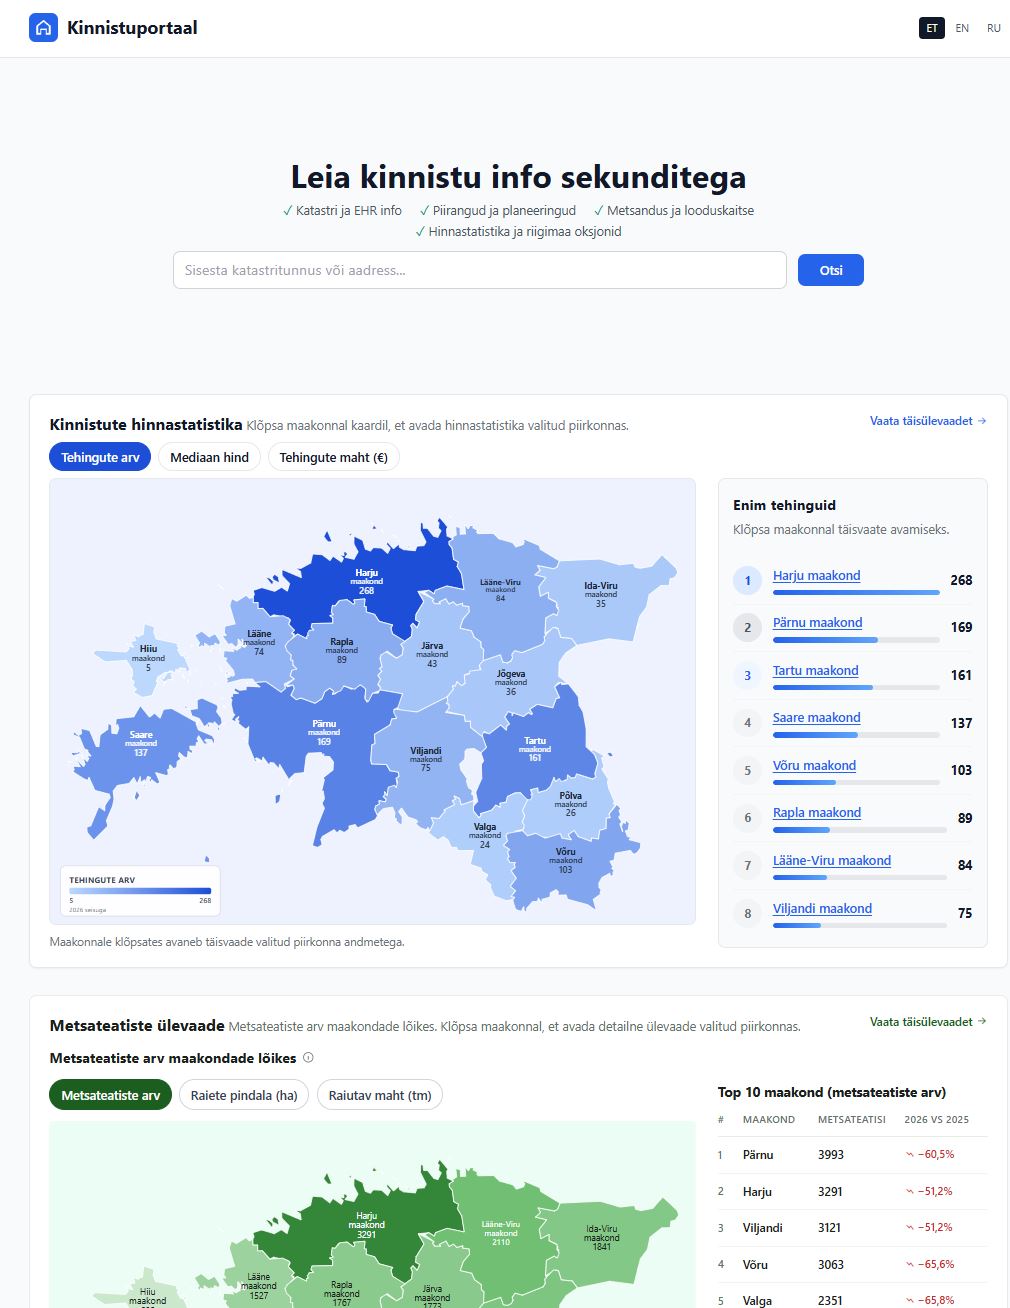
Task: Click Lääne-Viru county on price statistics map
Action: [500, 590]
